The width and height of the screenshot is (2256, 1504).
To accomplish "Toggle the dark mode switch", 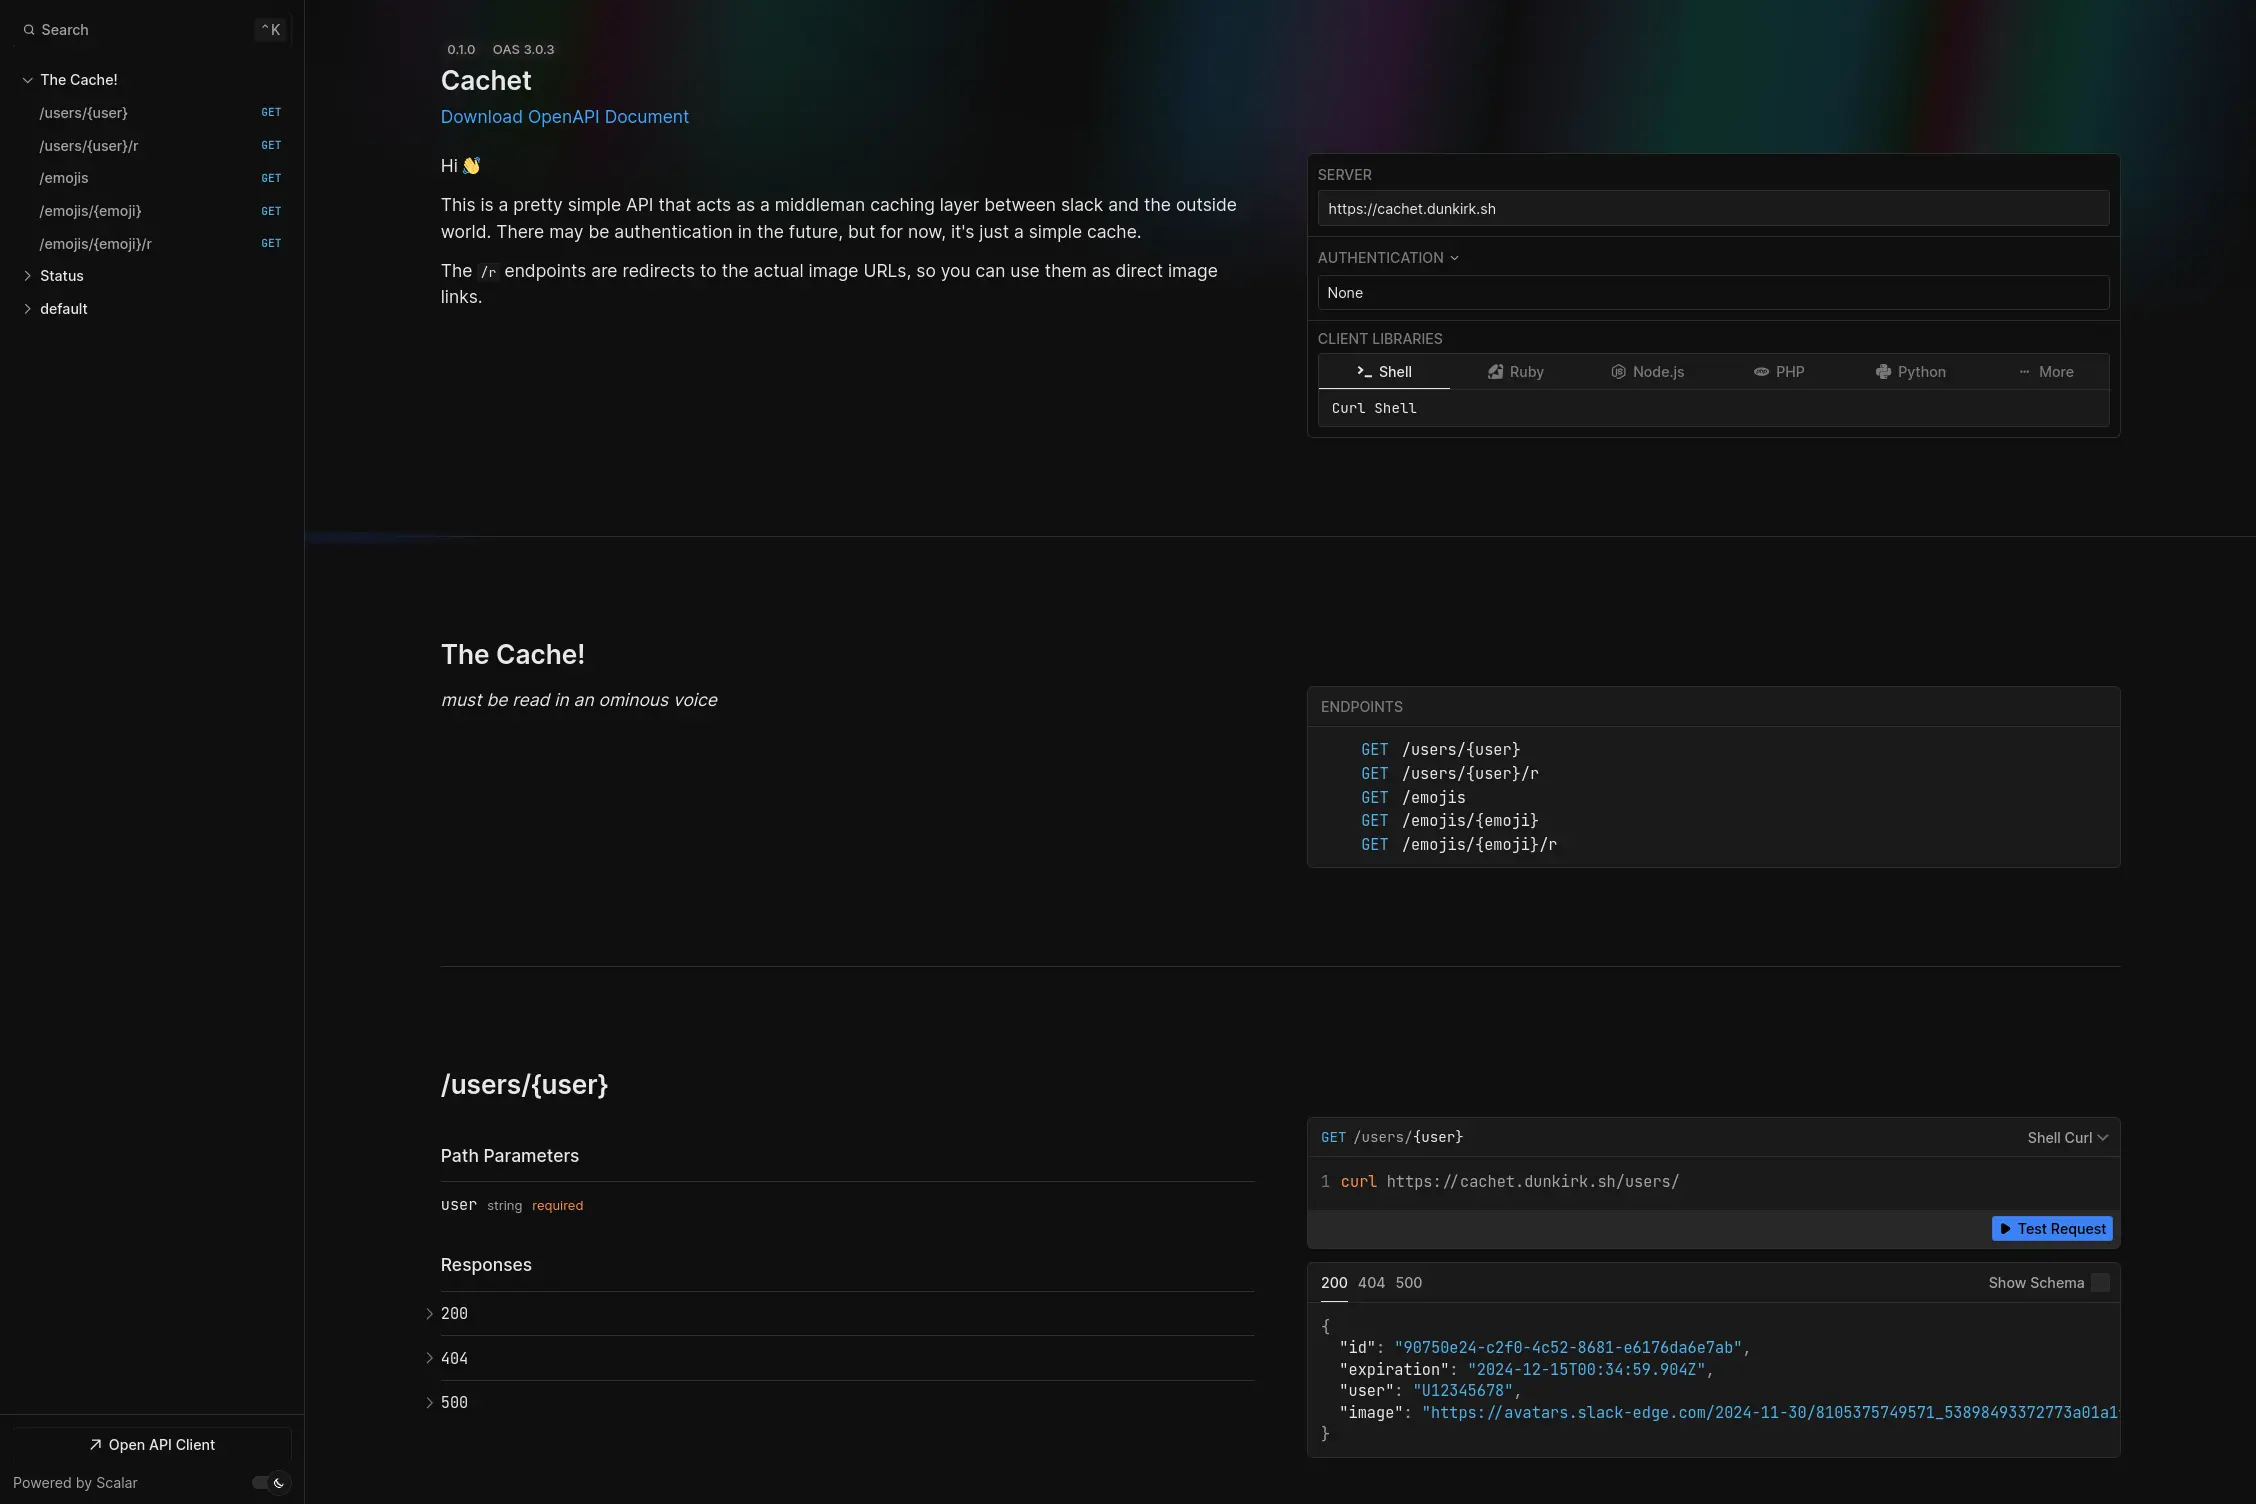I will pyautogui.click(x=269, y=1483).
